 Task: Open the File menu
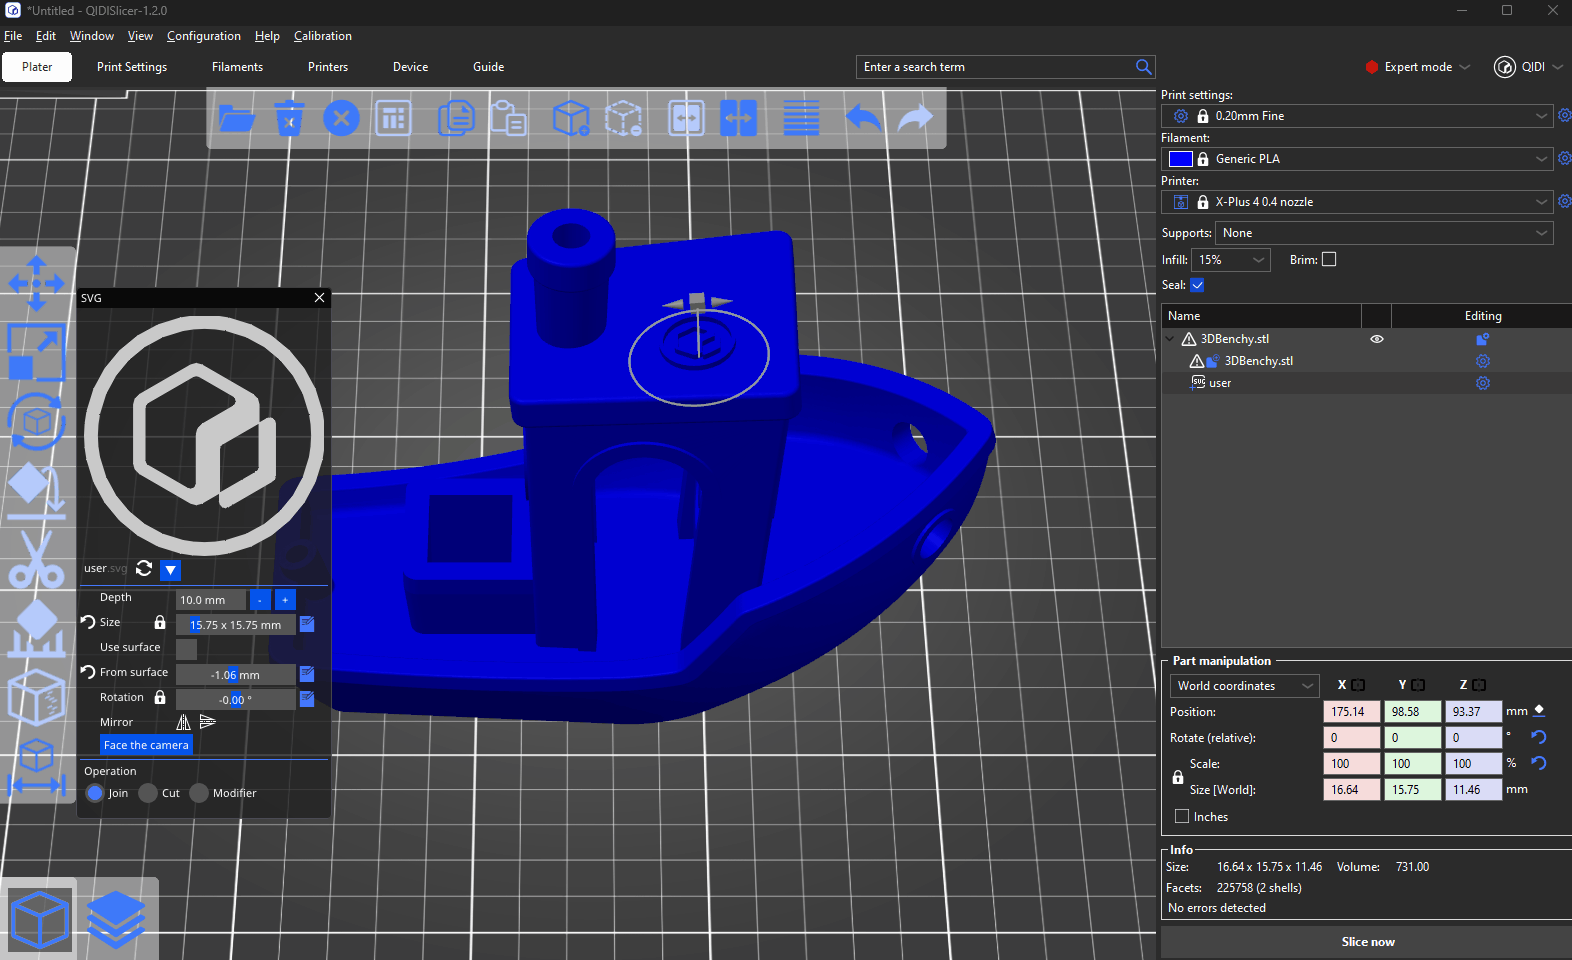[x=13, y=36]
